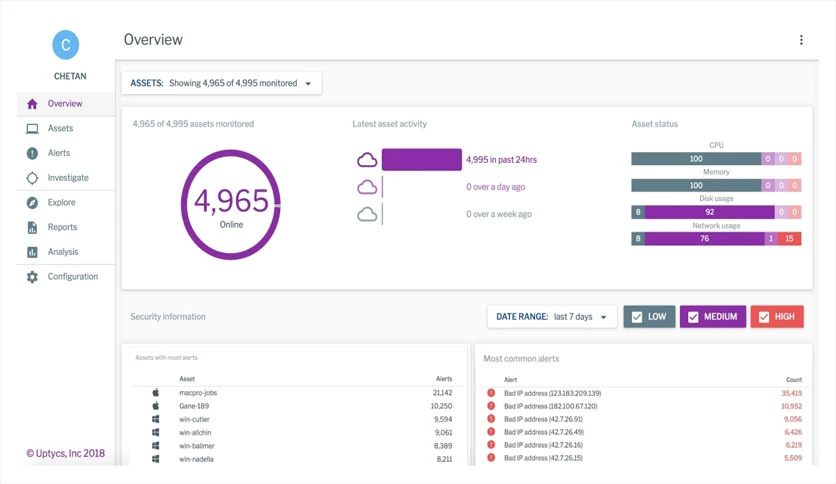Click the Reports document icon
The height and width of the screenshot is (484, 836).
tap(32, 228)
